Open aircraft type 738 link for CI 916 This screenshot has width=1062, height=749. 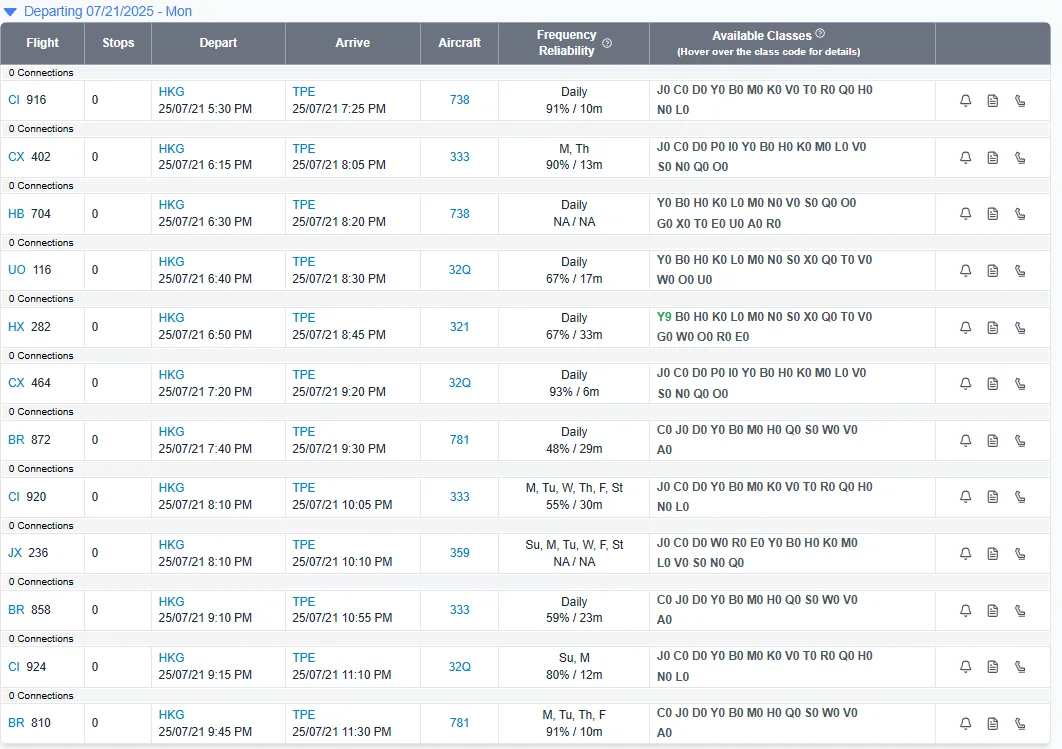pos(460,100)
